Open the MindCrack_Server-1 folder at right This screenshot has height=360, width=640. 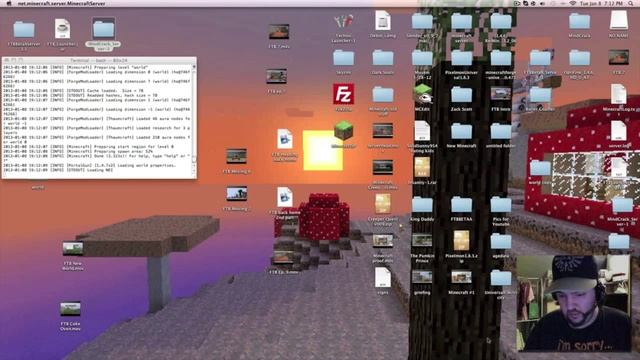[622, 205]
